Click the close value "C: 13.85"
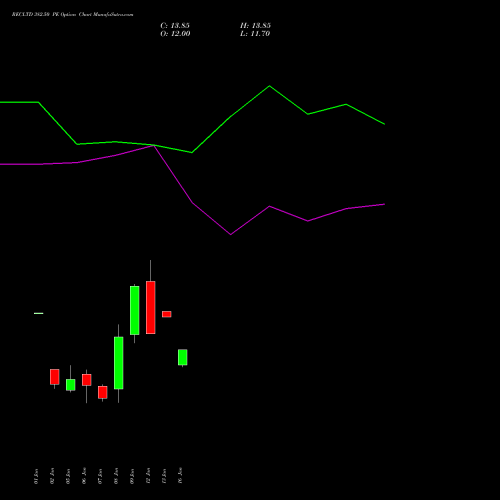 point(175,26)
